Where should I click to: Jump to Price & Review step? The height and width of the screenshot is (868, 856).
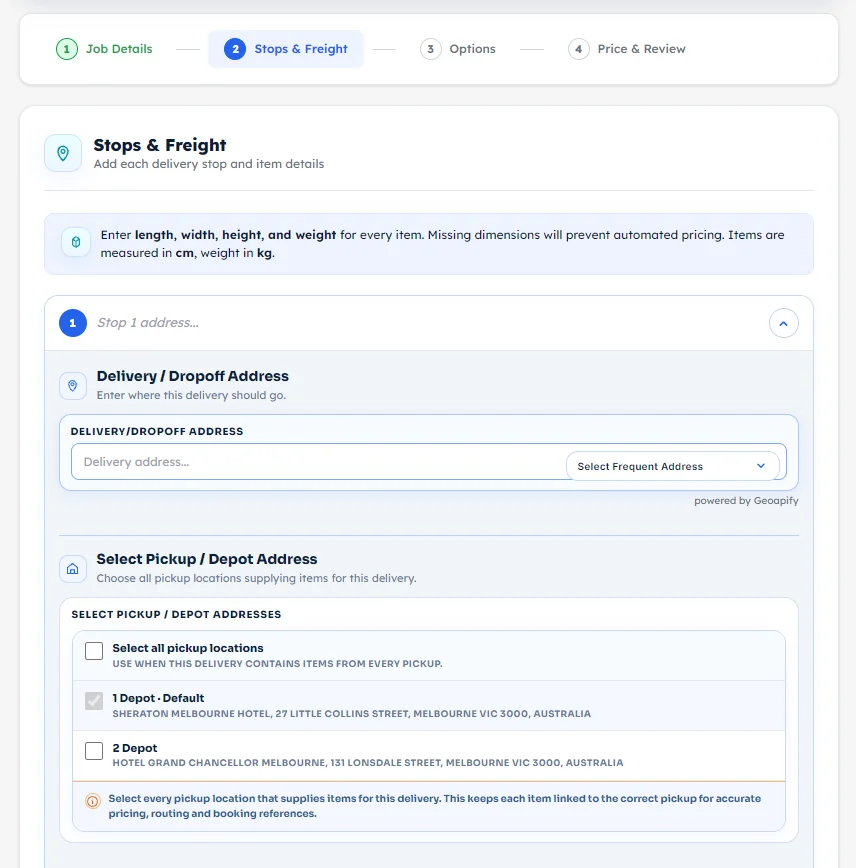pos(627,49)
